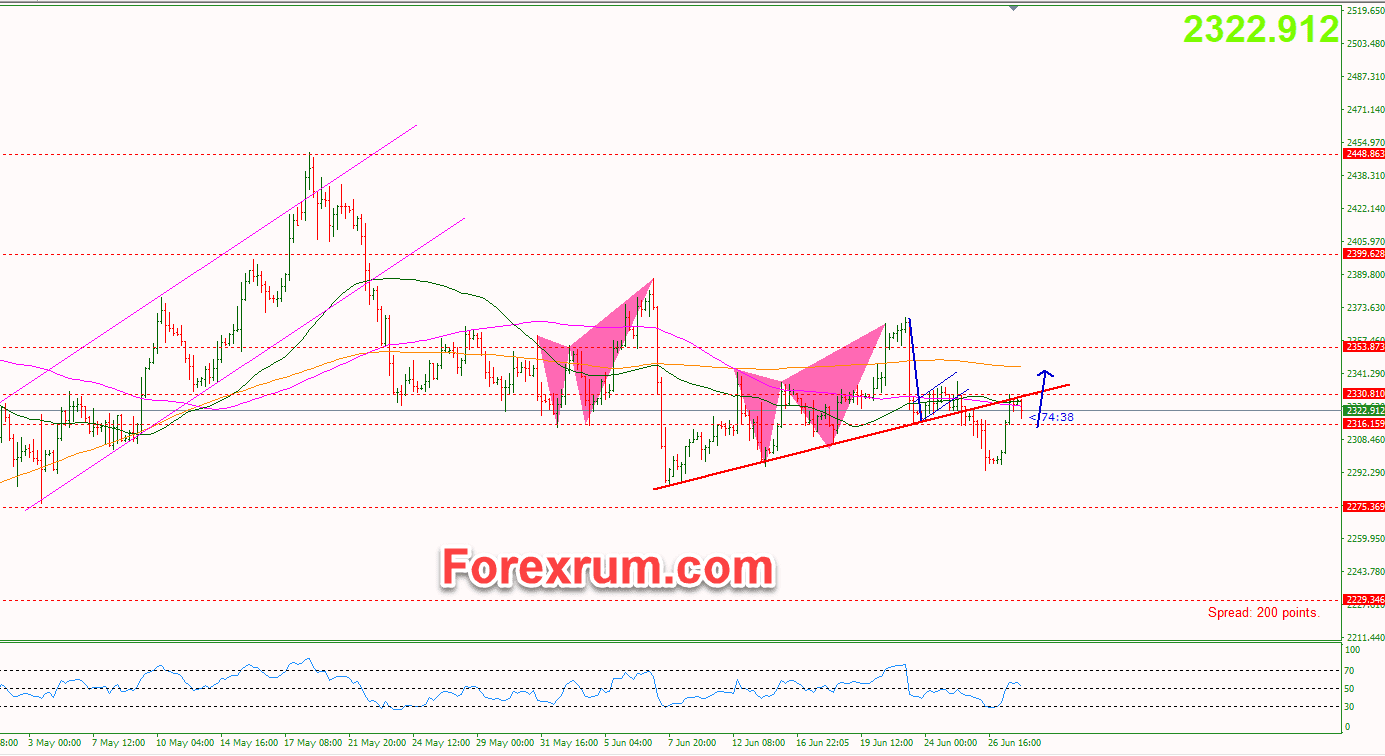
Task: Click the 24 Jun 00:00 time label
Action: tap(950, 744)
